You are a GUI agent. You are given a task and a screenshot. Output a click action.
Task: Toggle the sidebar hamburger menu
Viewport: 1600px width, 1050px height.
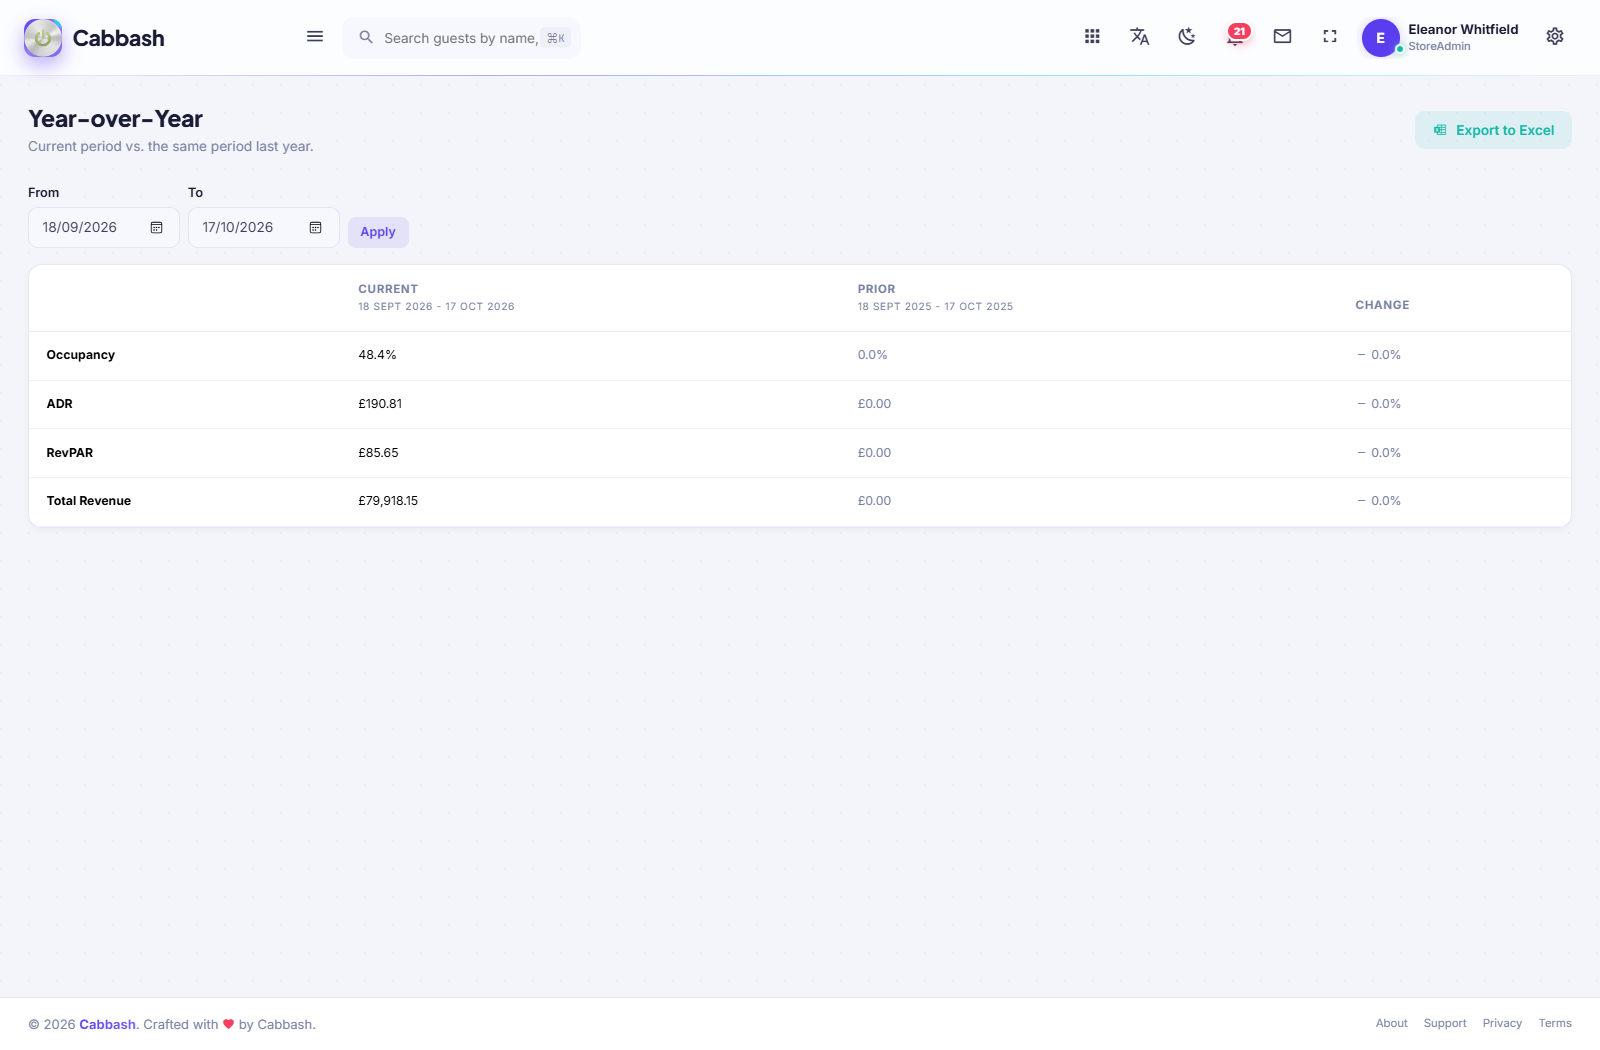click(315, 37)
